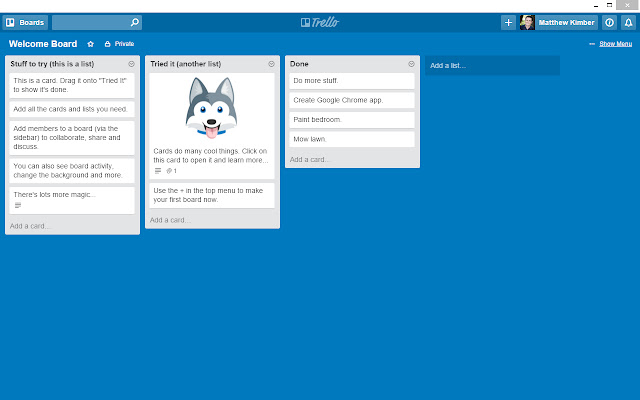The image size is (640, 400).
Task: Minimize the Trello window
Action: pyautogui.click(x=596, y=5)
